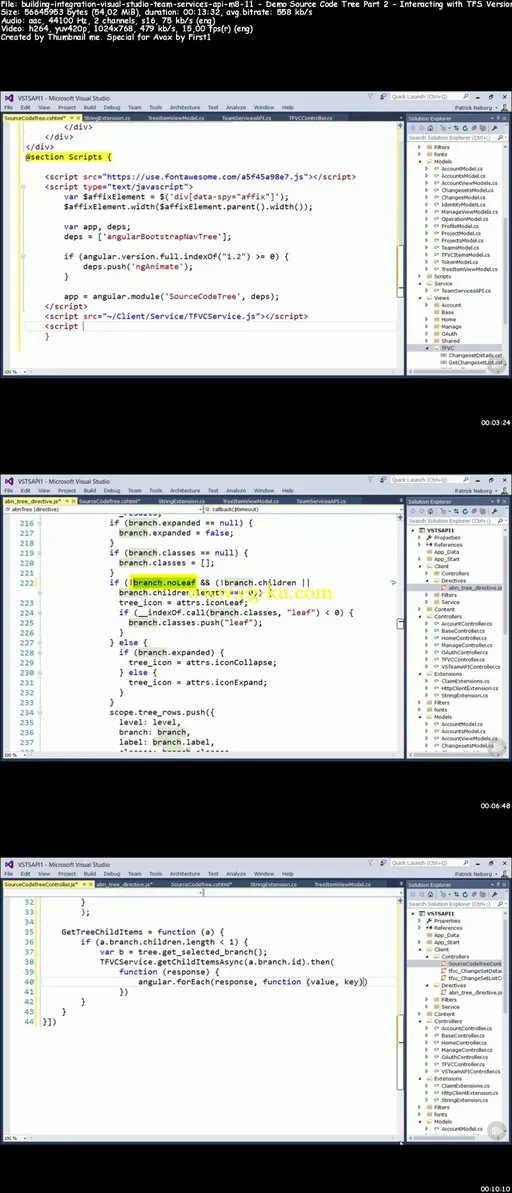Open the Debug menu in the 00:06:48 frame
The image size is (512, 1193).
coord(112,491)
